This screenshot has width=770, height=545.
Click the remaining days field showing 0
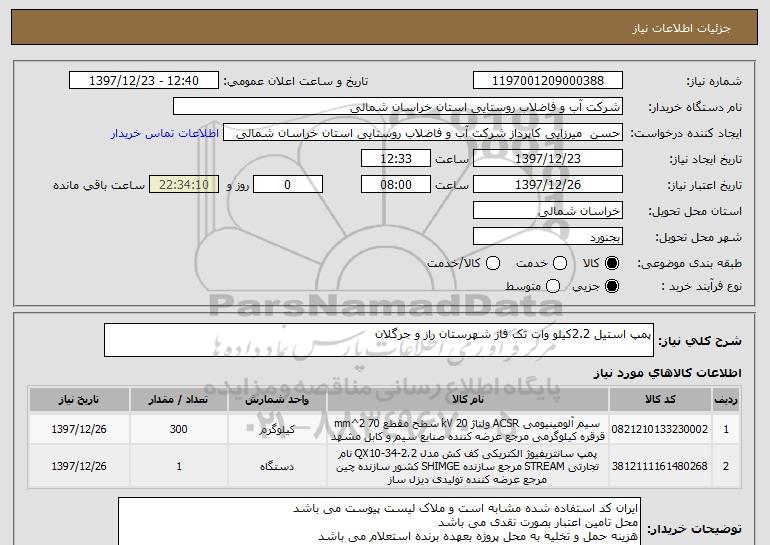pos(288,185)
